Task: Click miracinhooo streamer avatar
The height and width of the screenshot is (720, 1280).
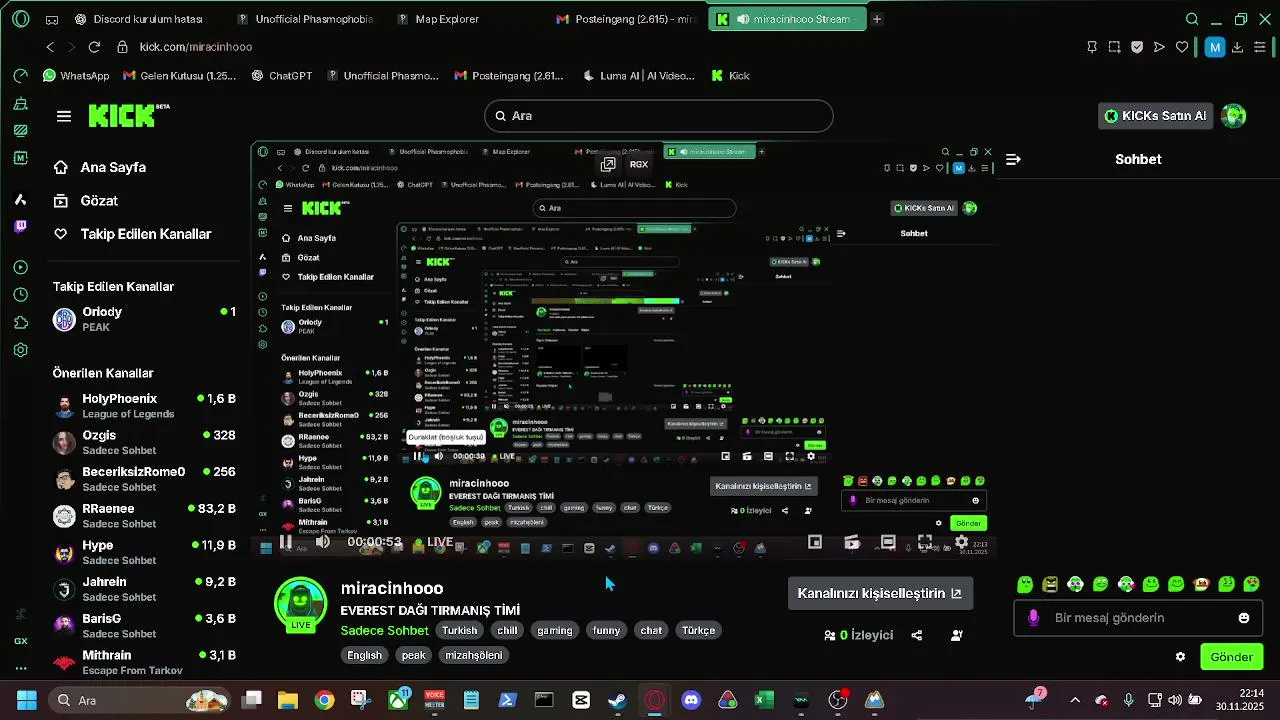Action: click(x=301, y=605)
